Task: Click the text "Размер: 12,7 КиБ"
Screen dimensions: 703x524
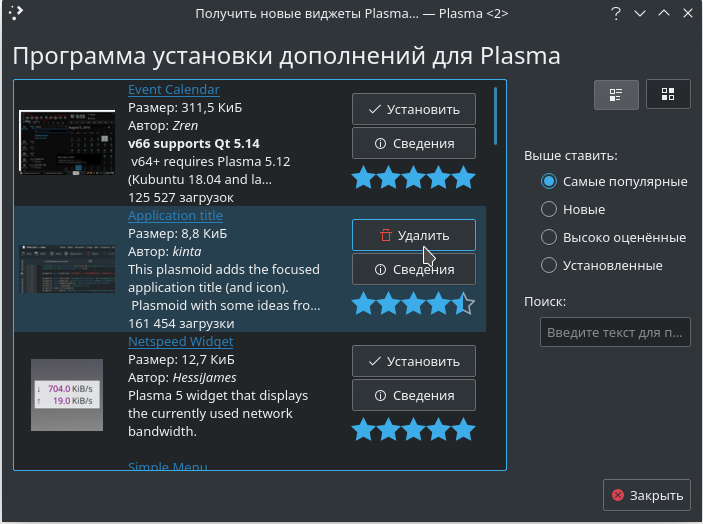Action: click(181, 359)
